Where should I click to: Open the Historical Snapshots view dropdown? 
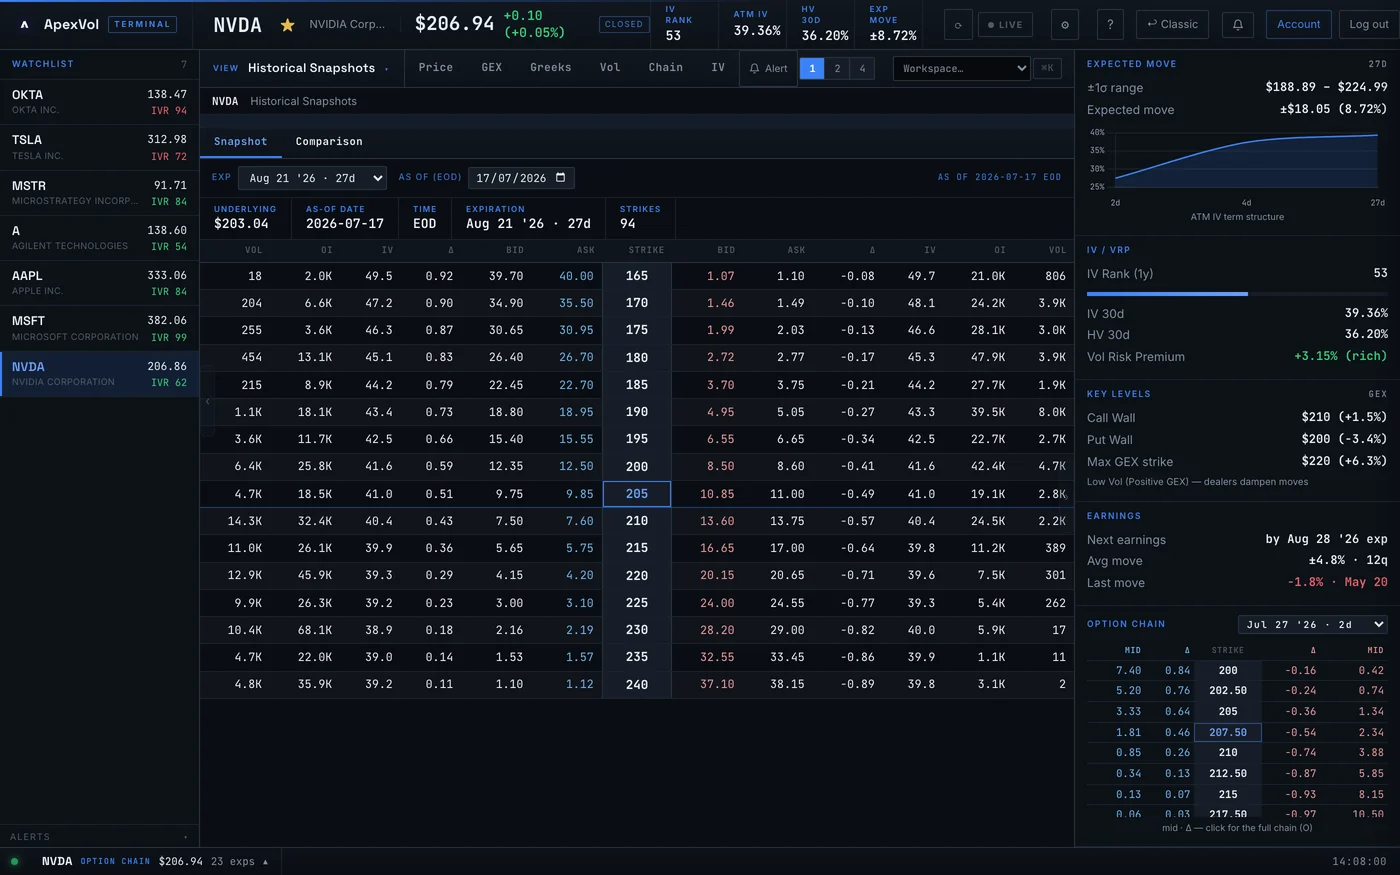pyautogui.click(x=301, y=68)
